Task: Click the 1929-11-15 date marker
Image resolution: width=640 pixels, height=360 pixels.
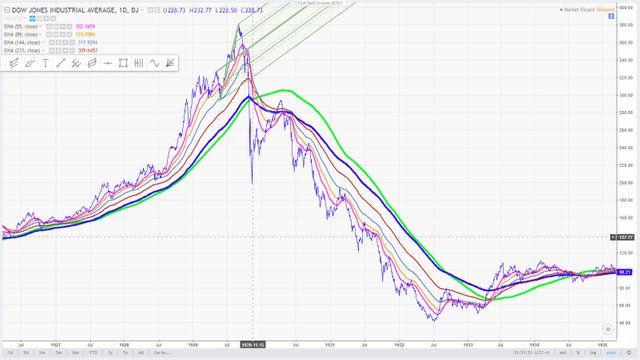Action: 253,345
